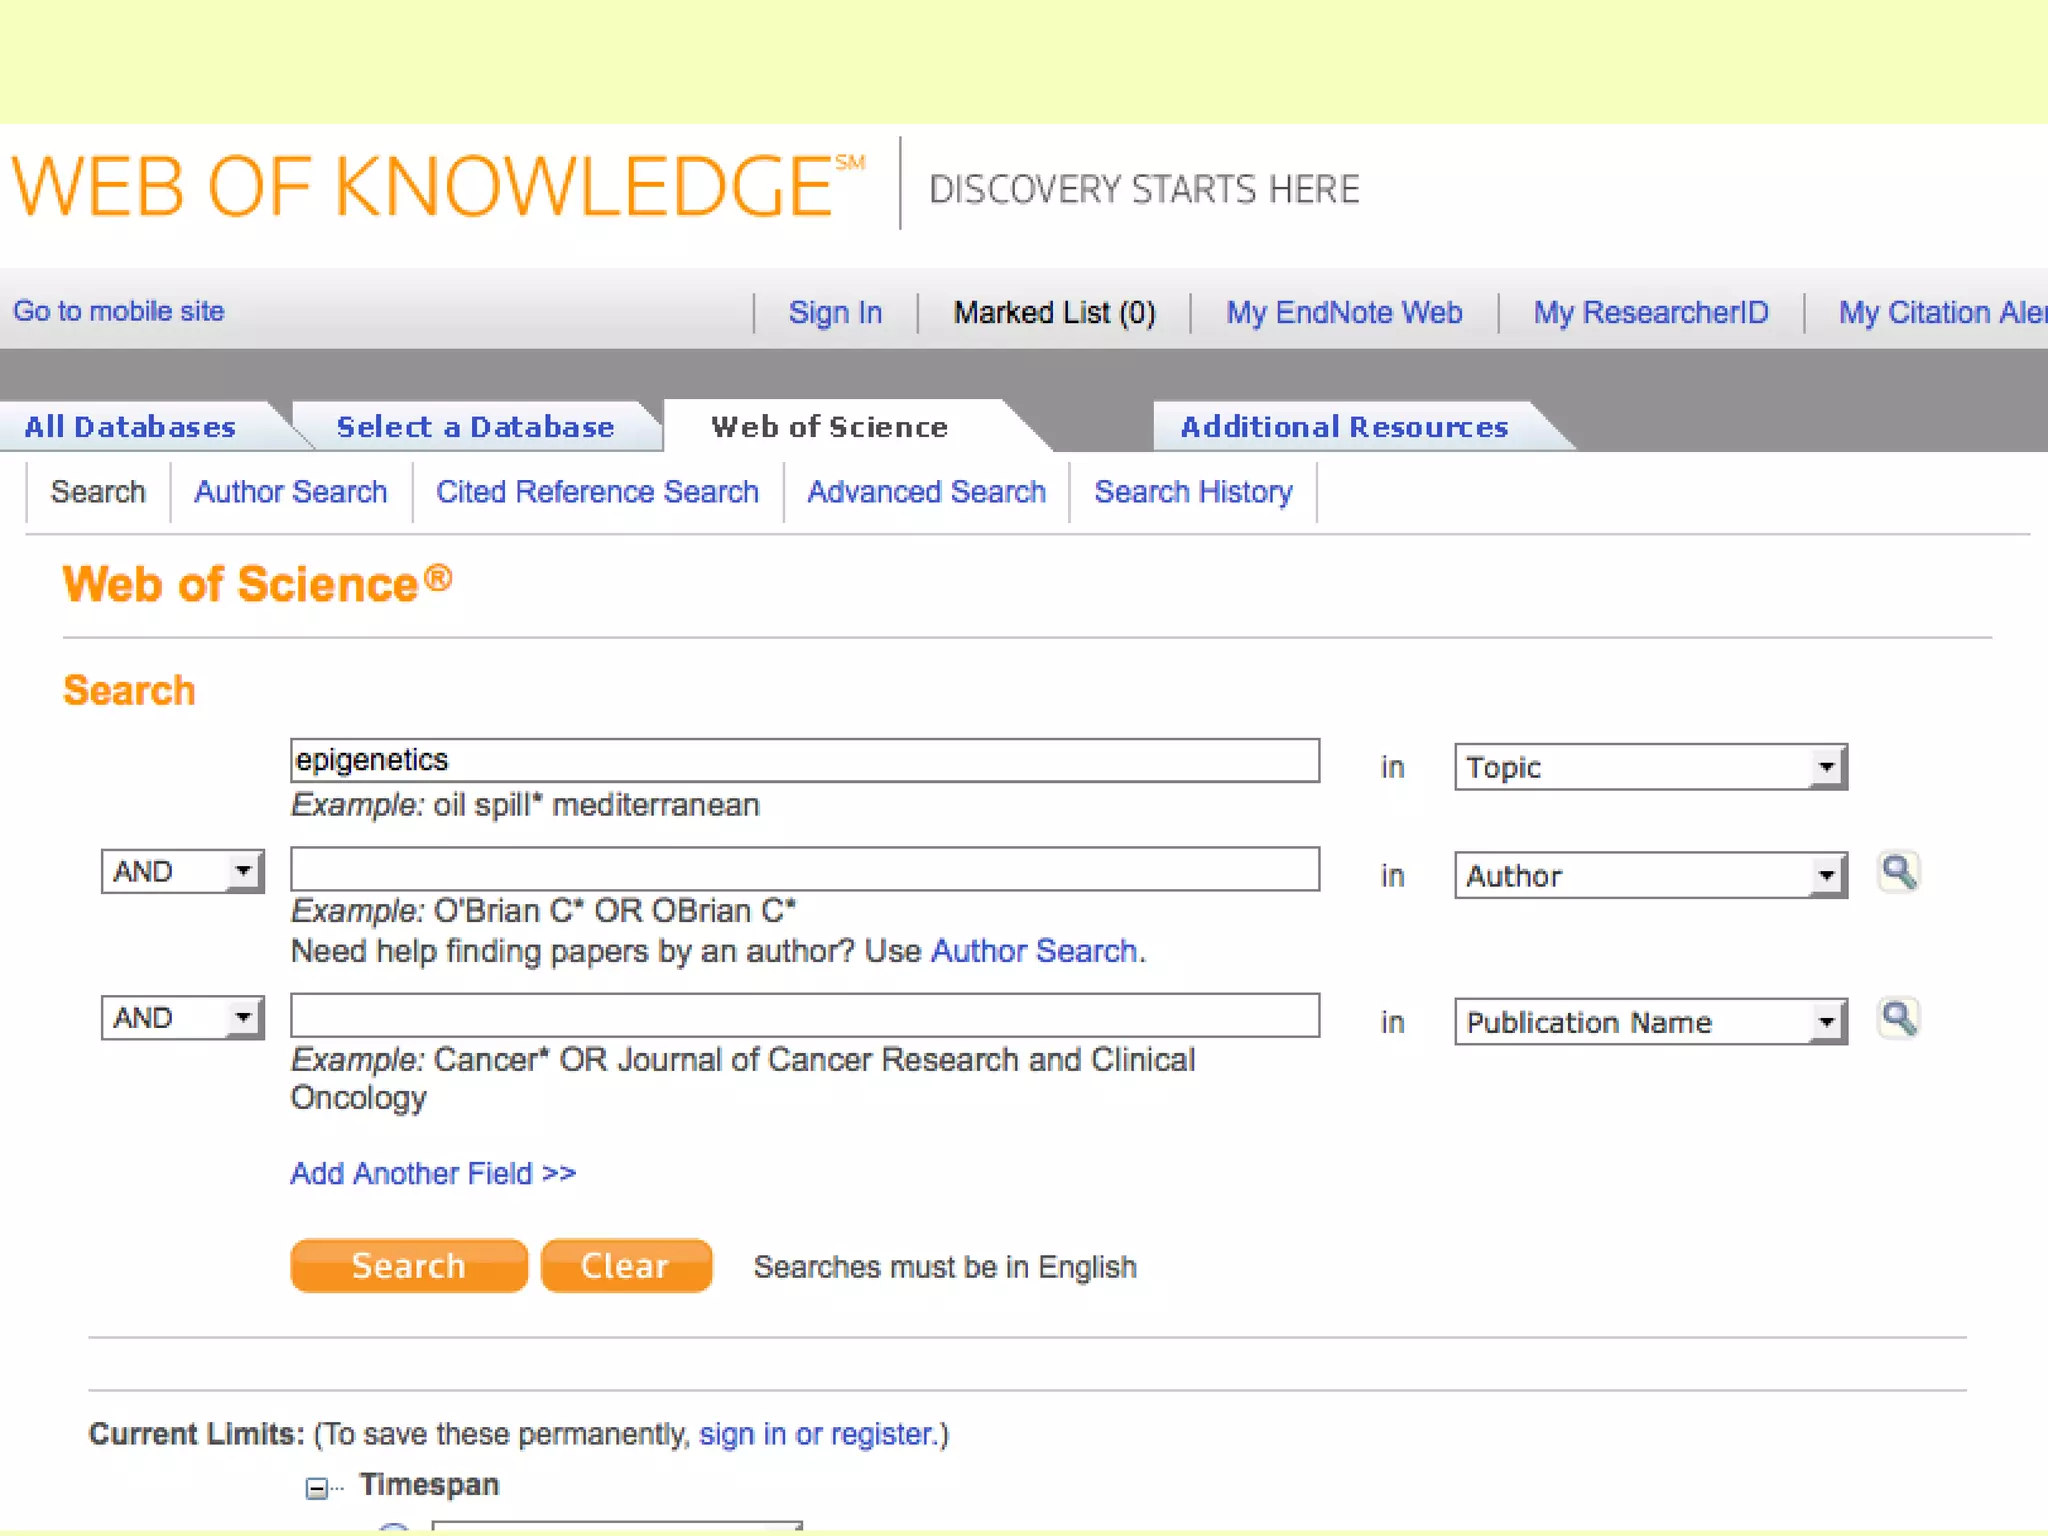Click Add Another Field link
2048x1536 pixels.
pyautogui.click(x=432, y=1173)
